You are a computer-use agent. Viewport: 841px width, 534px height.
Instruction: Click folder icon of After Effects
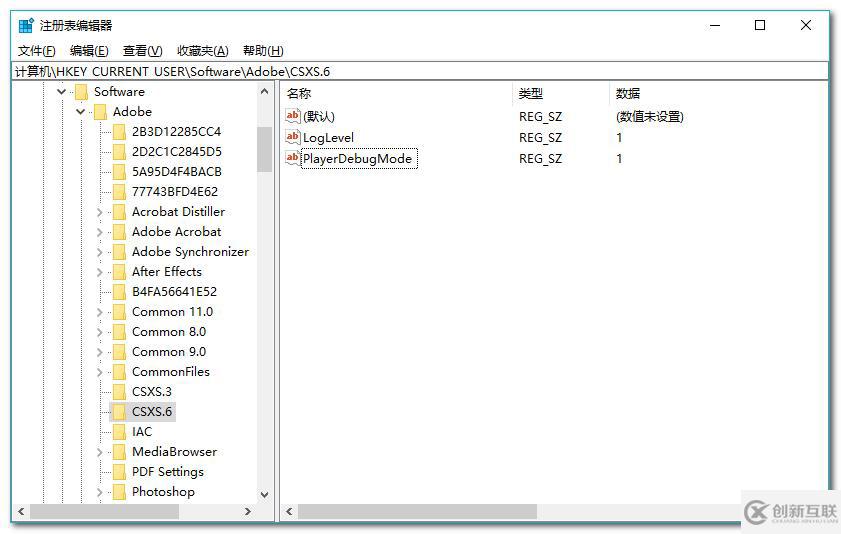point(119,272)
